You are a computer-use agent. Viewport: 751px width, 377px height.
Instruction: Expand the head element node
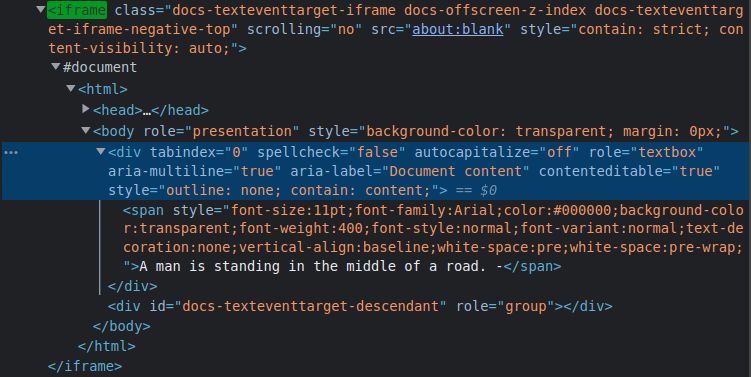point(86,109)
